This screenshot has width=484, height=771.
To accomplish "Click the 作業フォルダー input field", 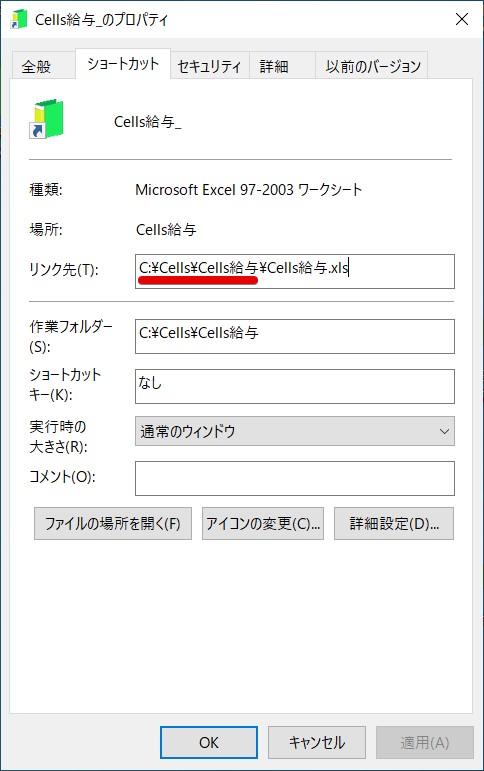I will tap(295, 336).
